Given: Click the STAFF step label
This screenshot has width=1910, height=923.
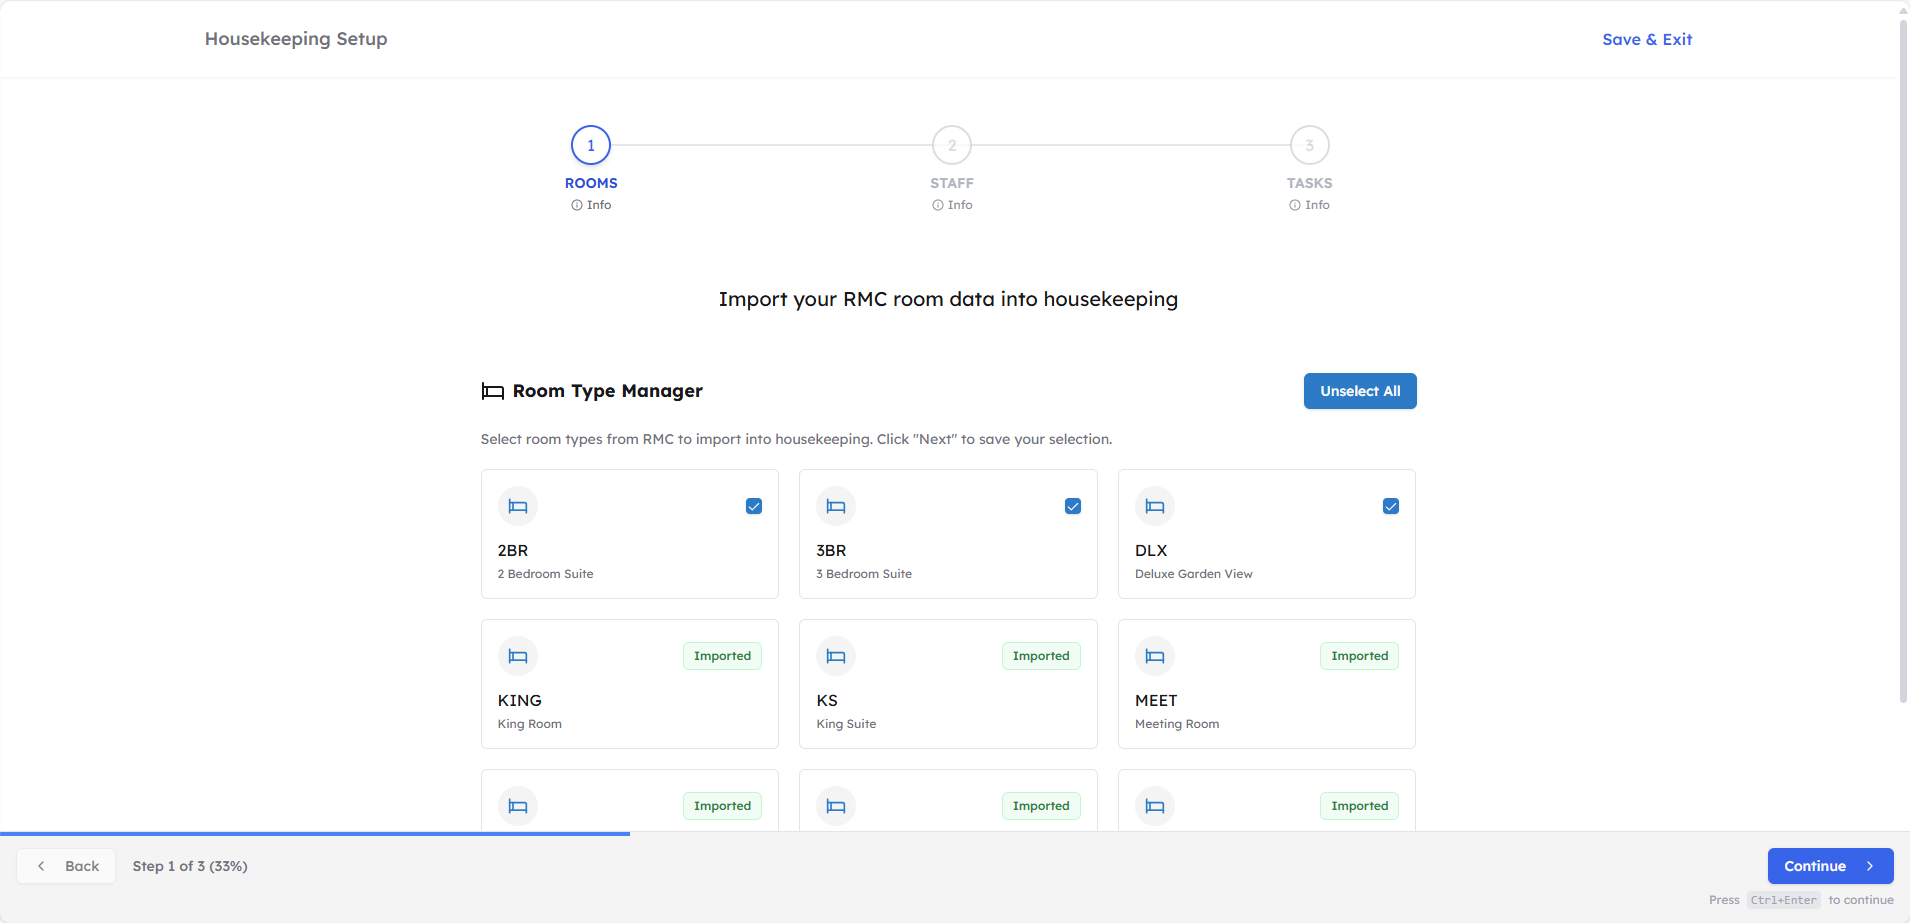Looking at the screenshot, I should point(952,183).
